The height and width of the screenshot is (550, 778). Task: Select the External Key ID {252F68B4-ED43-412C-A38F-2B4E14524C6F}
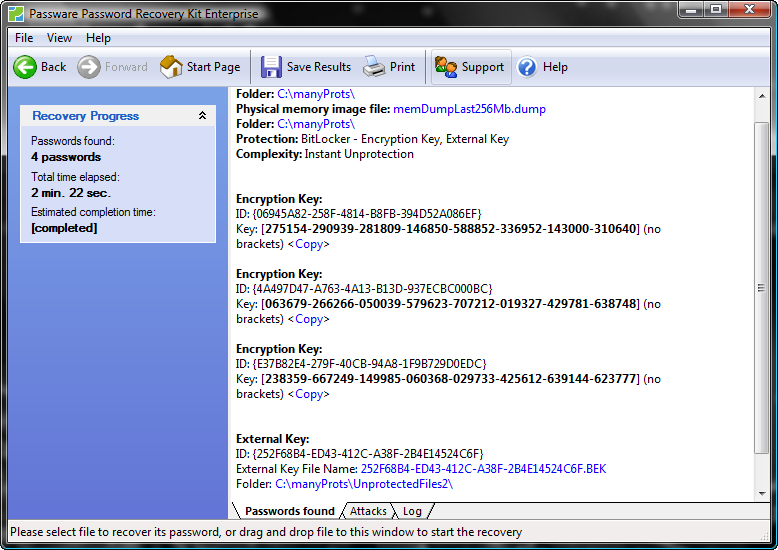[368, 454]
